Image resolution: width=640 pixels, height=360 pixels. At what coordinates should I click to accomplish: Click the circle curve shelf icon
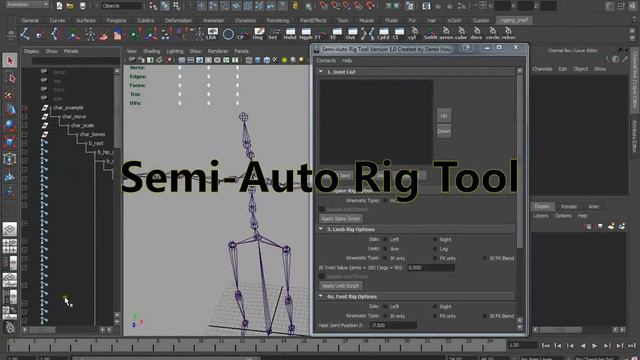click(228, 34)
